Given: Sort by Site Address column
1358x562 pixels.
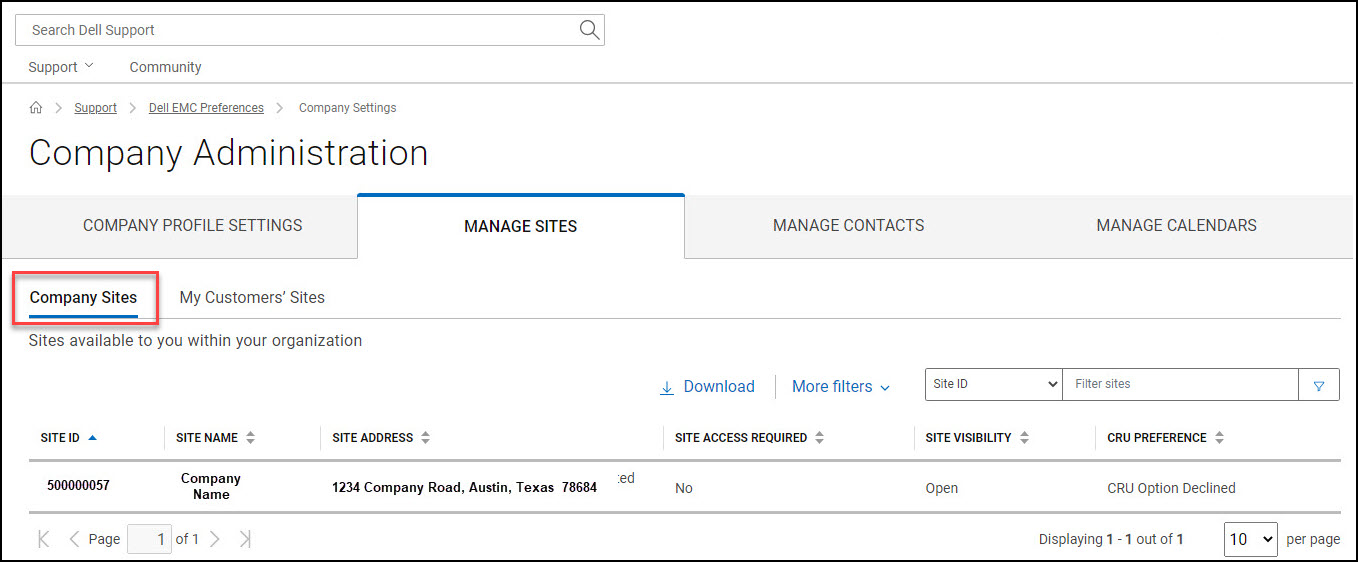Looking at the screenshot, I should click(x=425, y=438).
